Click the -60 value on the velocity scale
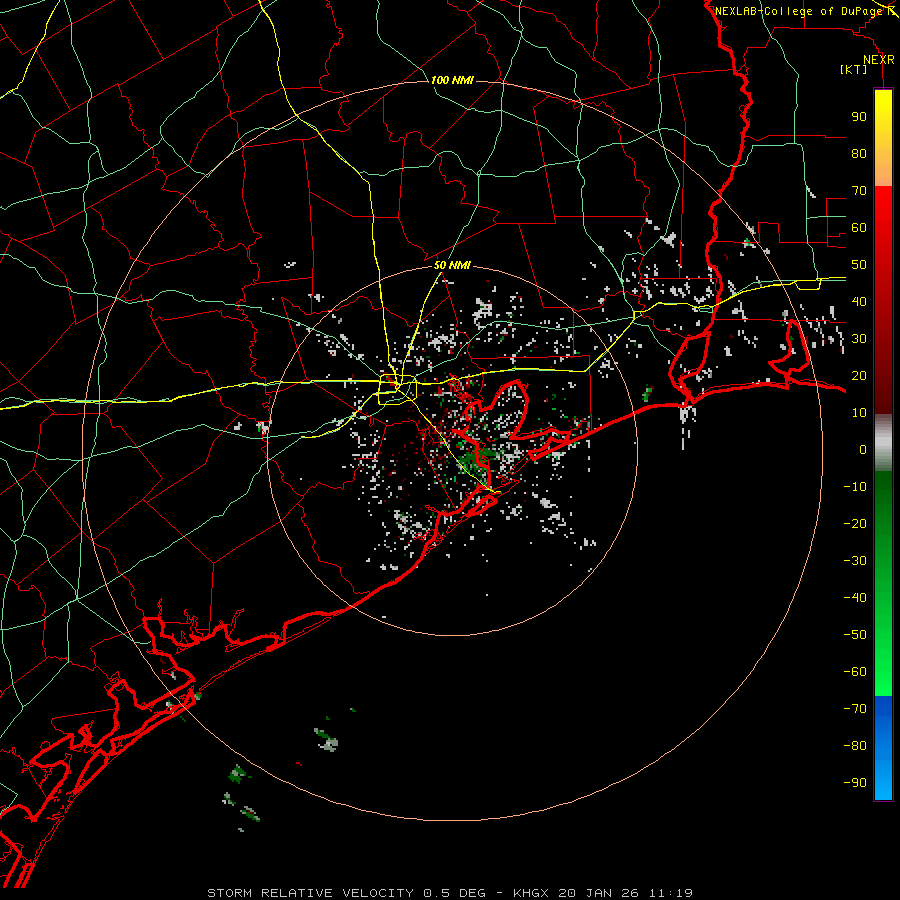 [x=855, y=672]
